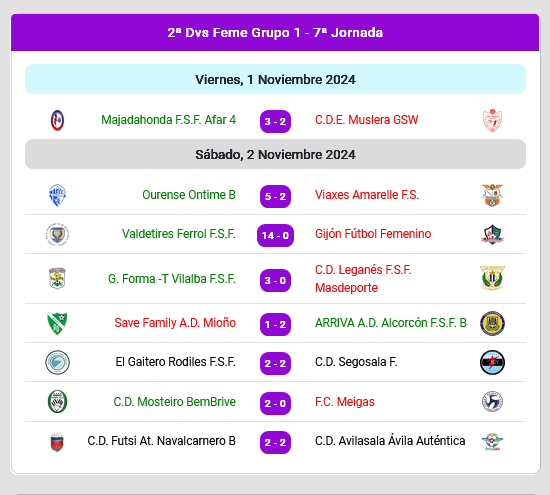
Task: Click the C.D.E. Muslera GSW crest
Action: (x=492, y=120)
